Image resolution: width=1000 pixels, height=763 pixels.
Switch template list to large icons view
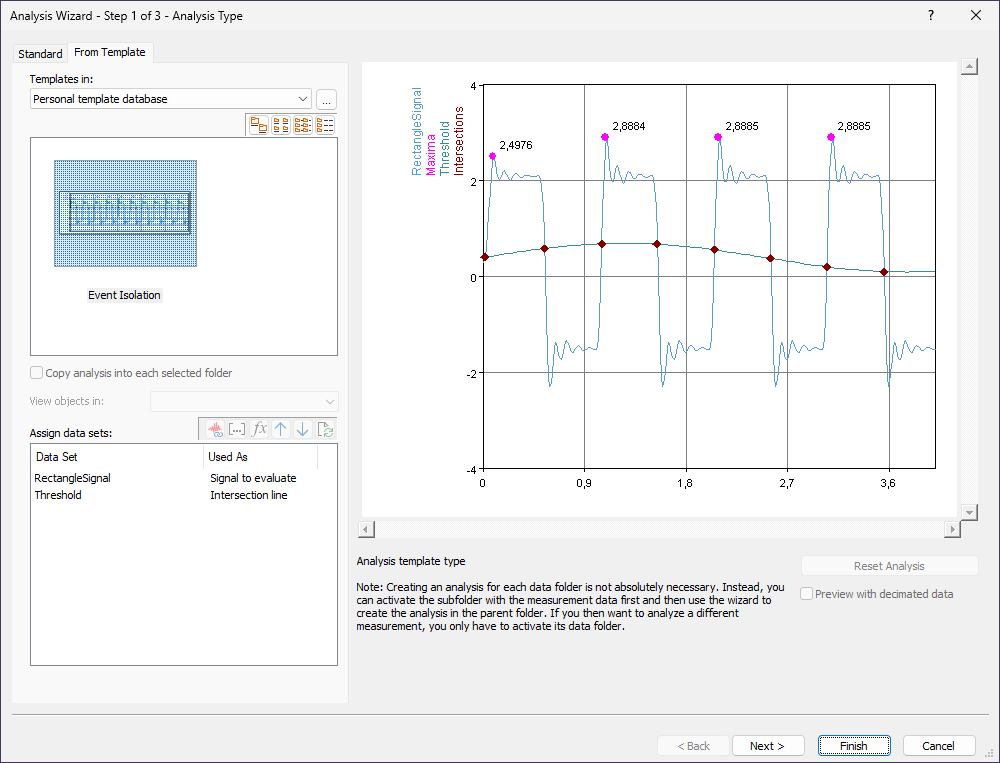pyautogui.click(x=259, y=125)
